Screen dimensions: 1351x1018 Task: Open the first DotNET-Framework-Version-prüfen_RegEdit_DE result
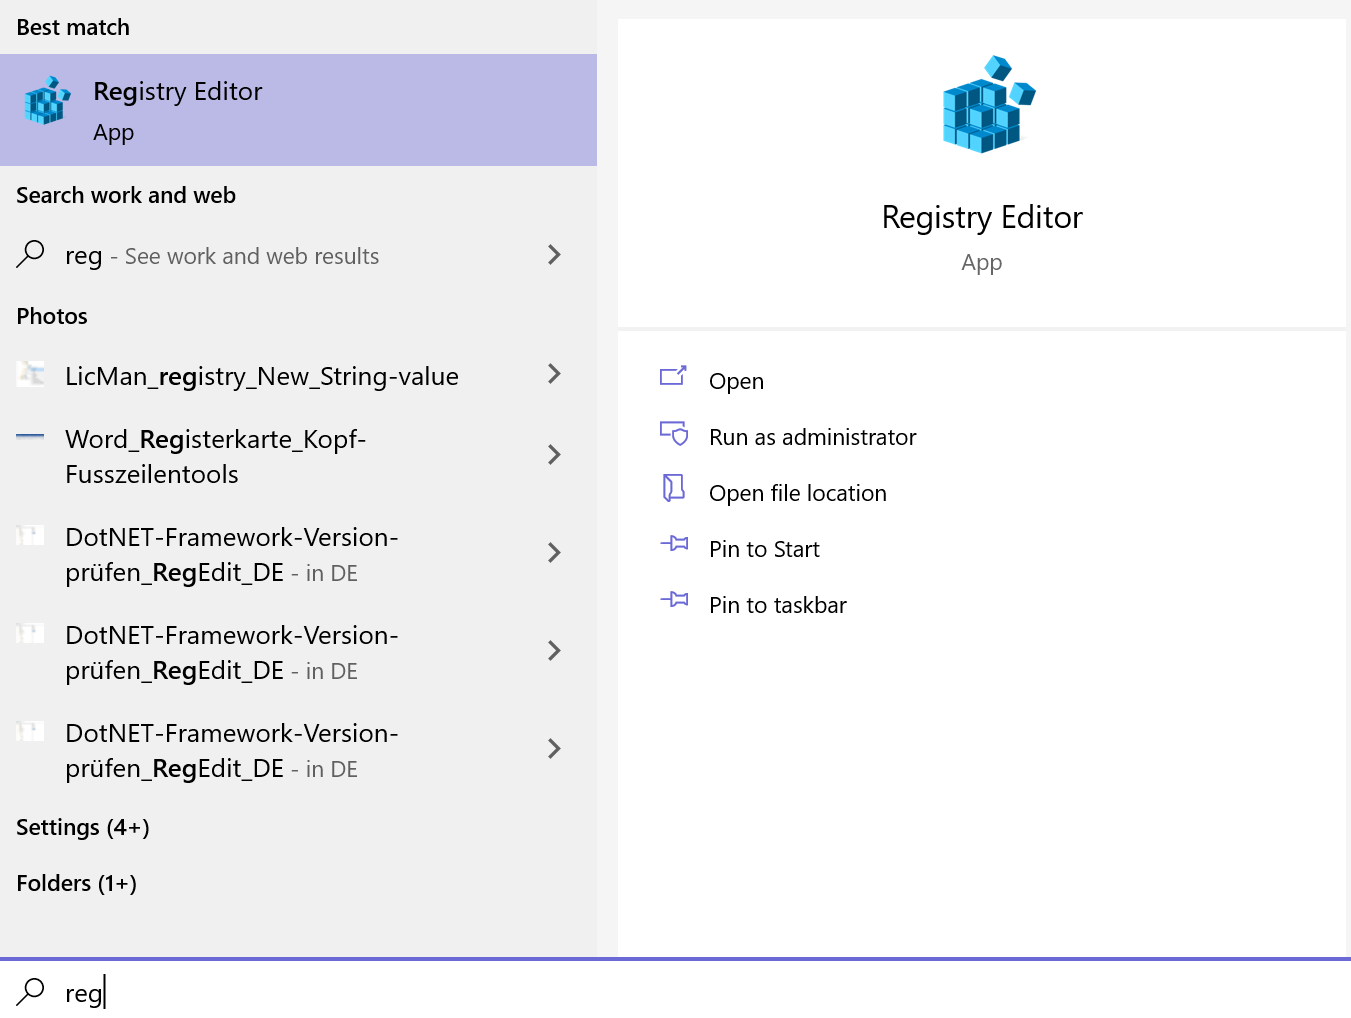(x=298, y=554)
